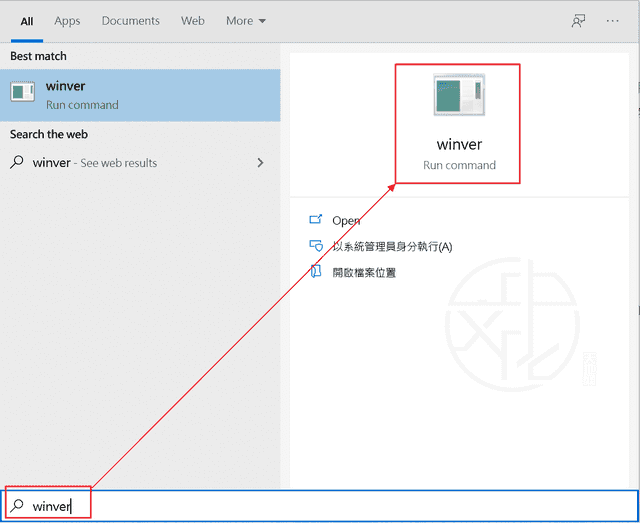The width and height of the screenshot is (640, 523).
Task: Click the feedback person icon
Action: click(578, 21)
